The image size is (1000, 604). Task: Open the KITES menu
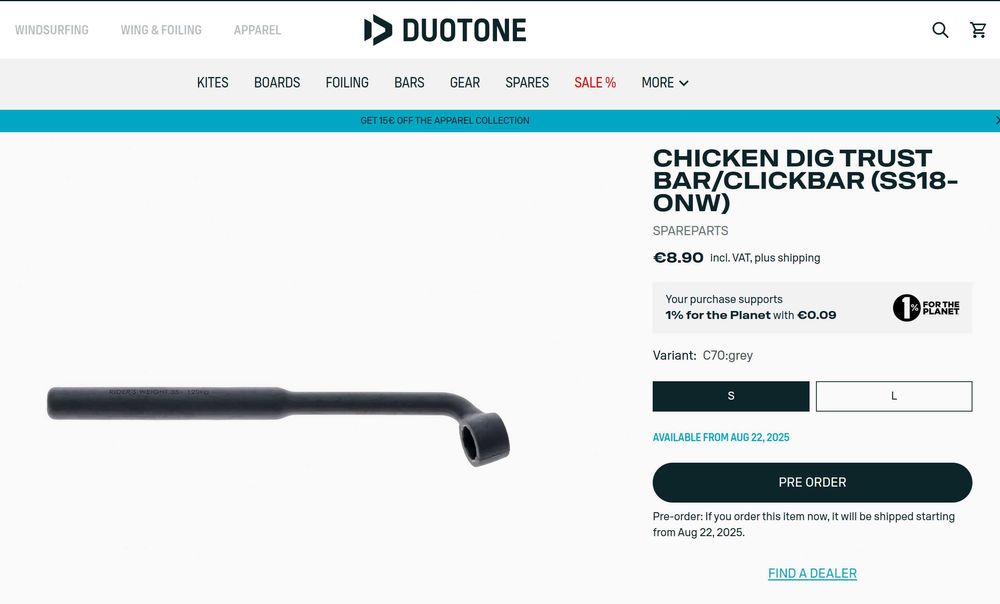point(212,83)
